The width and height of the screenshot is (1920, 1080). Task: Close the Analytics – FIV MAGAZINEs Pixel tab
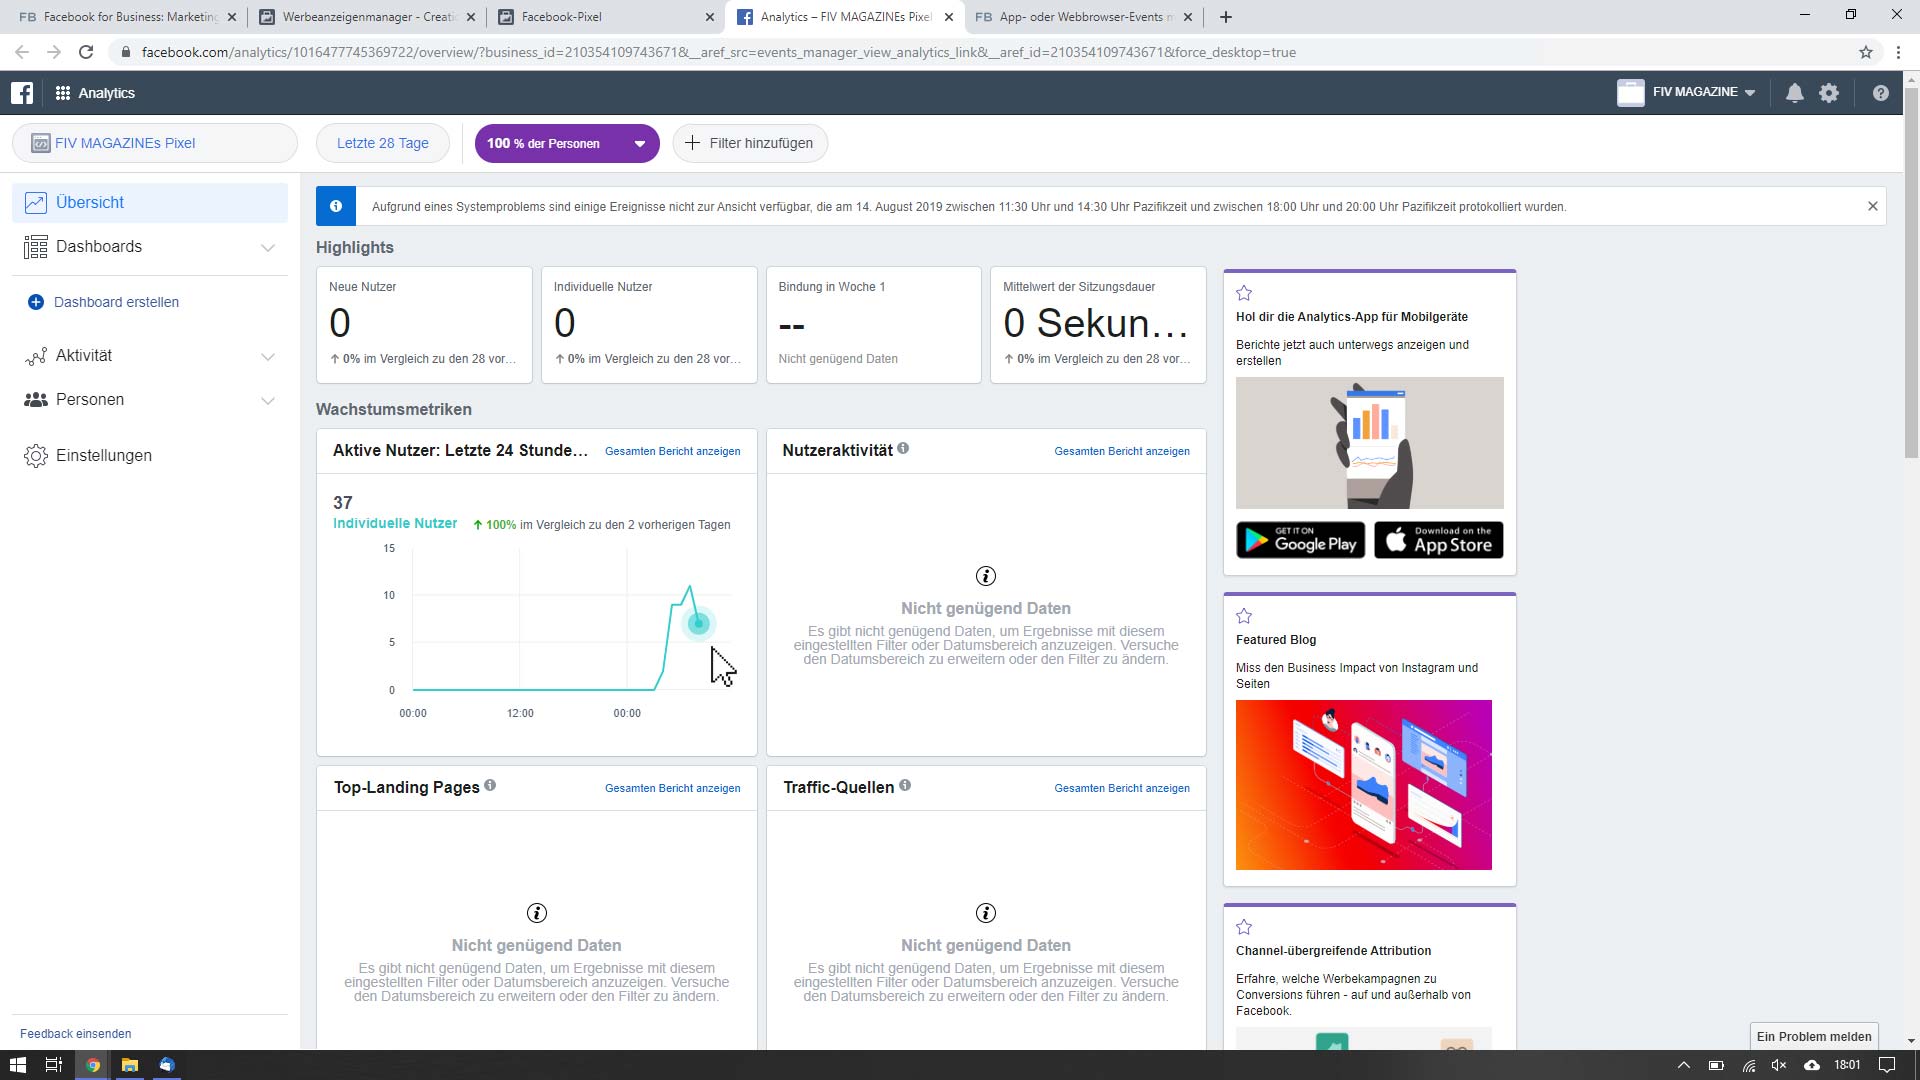click(949, 17)
